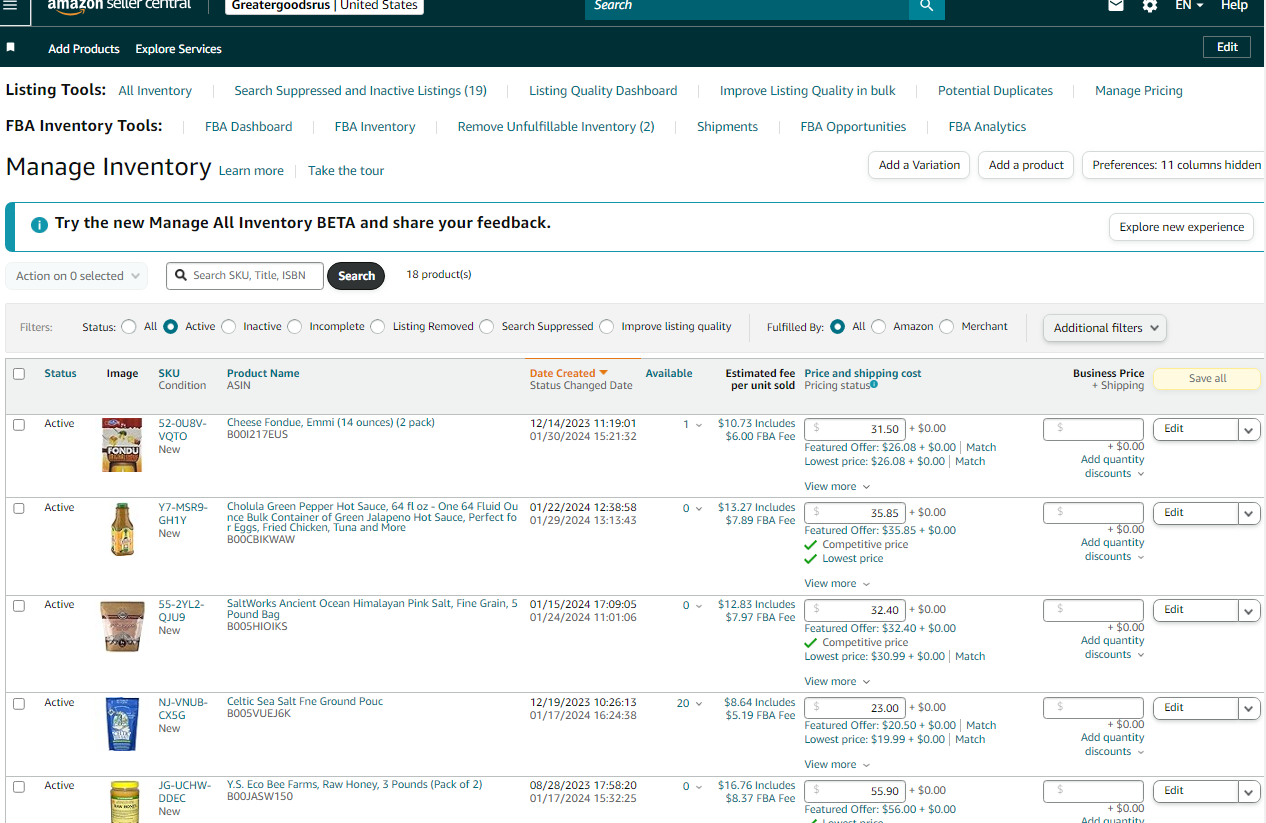Select Fulfilled By Merchant radio
The height and width of the screenshot is (823, 1266).
tap(946, 326)
